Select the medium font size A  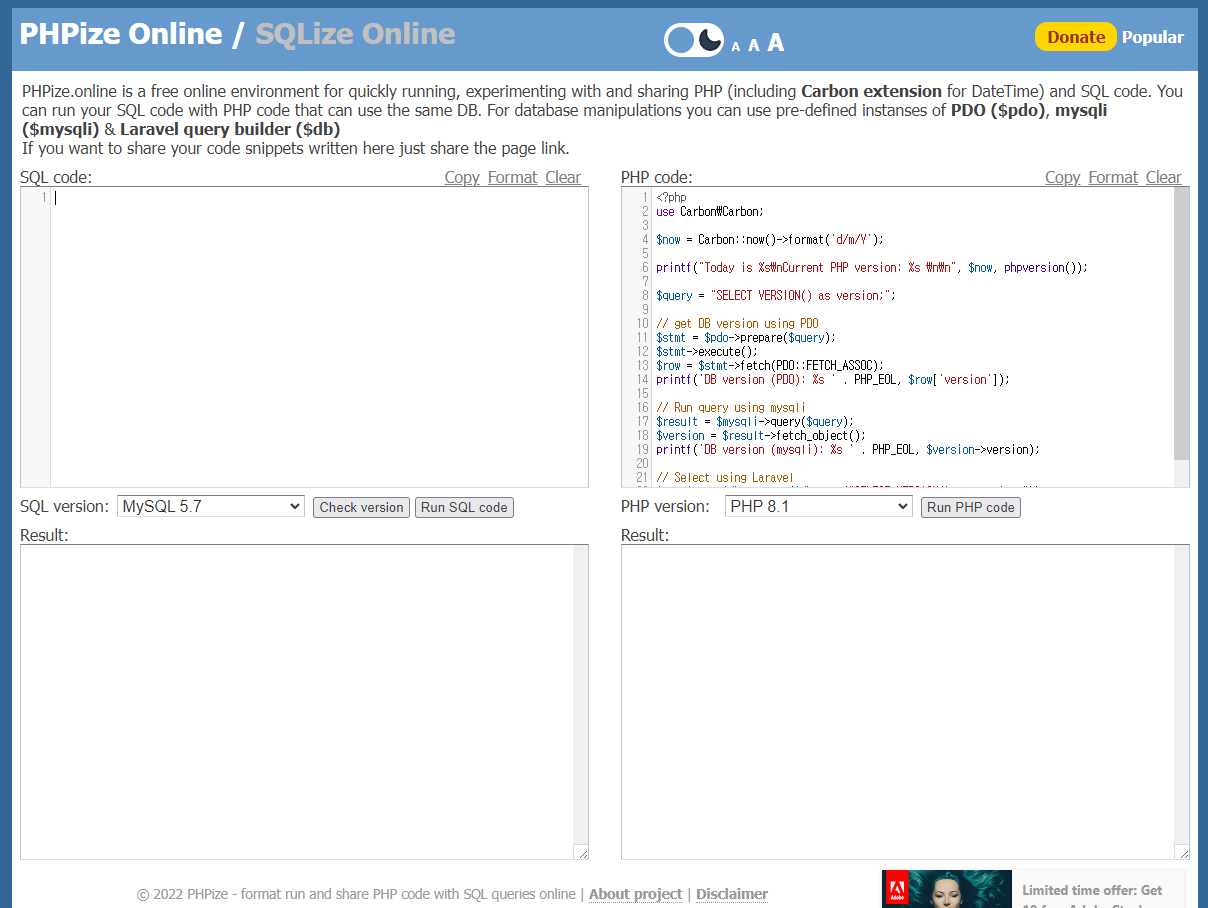tap(754, 45)
